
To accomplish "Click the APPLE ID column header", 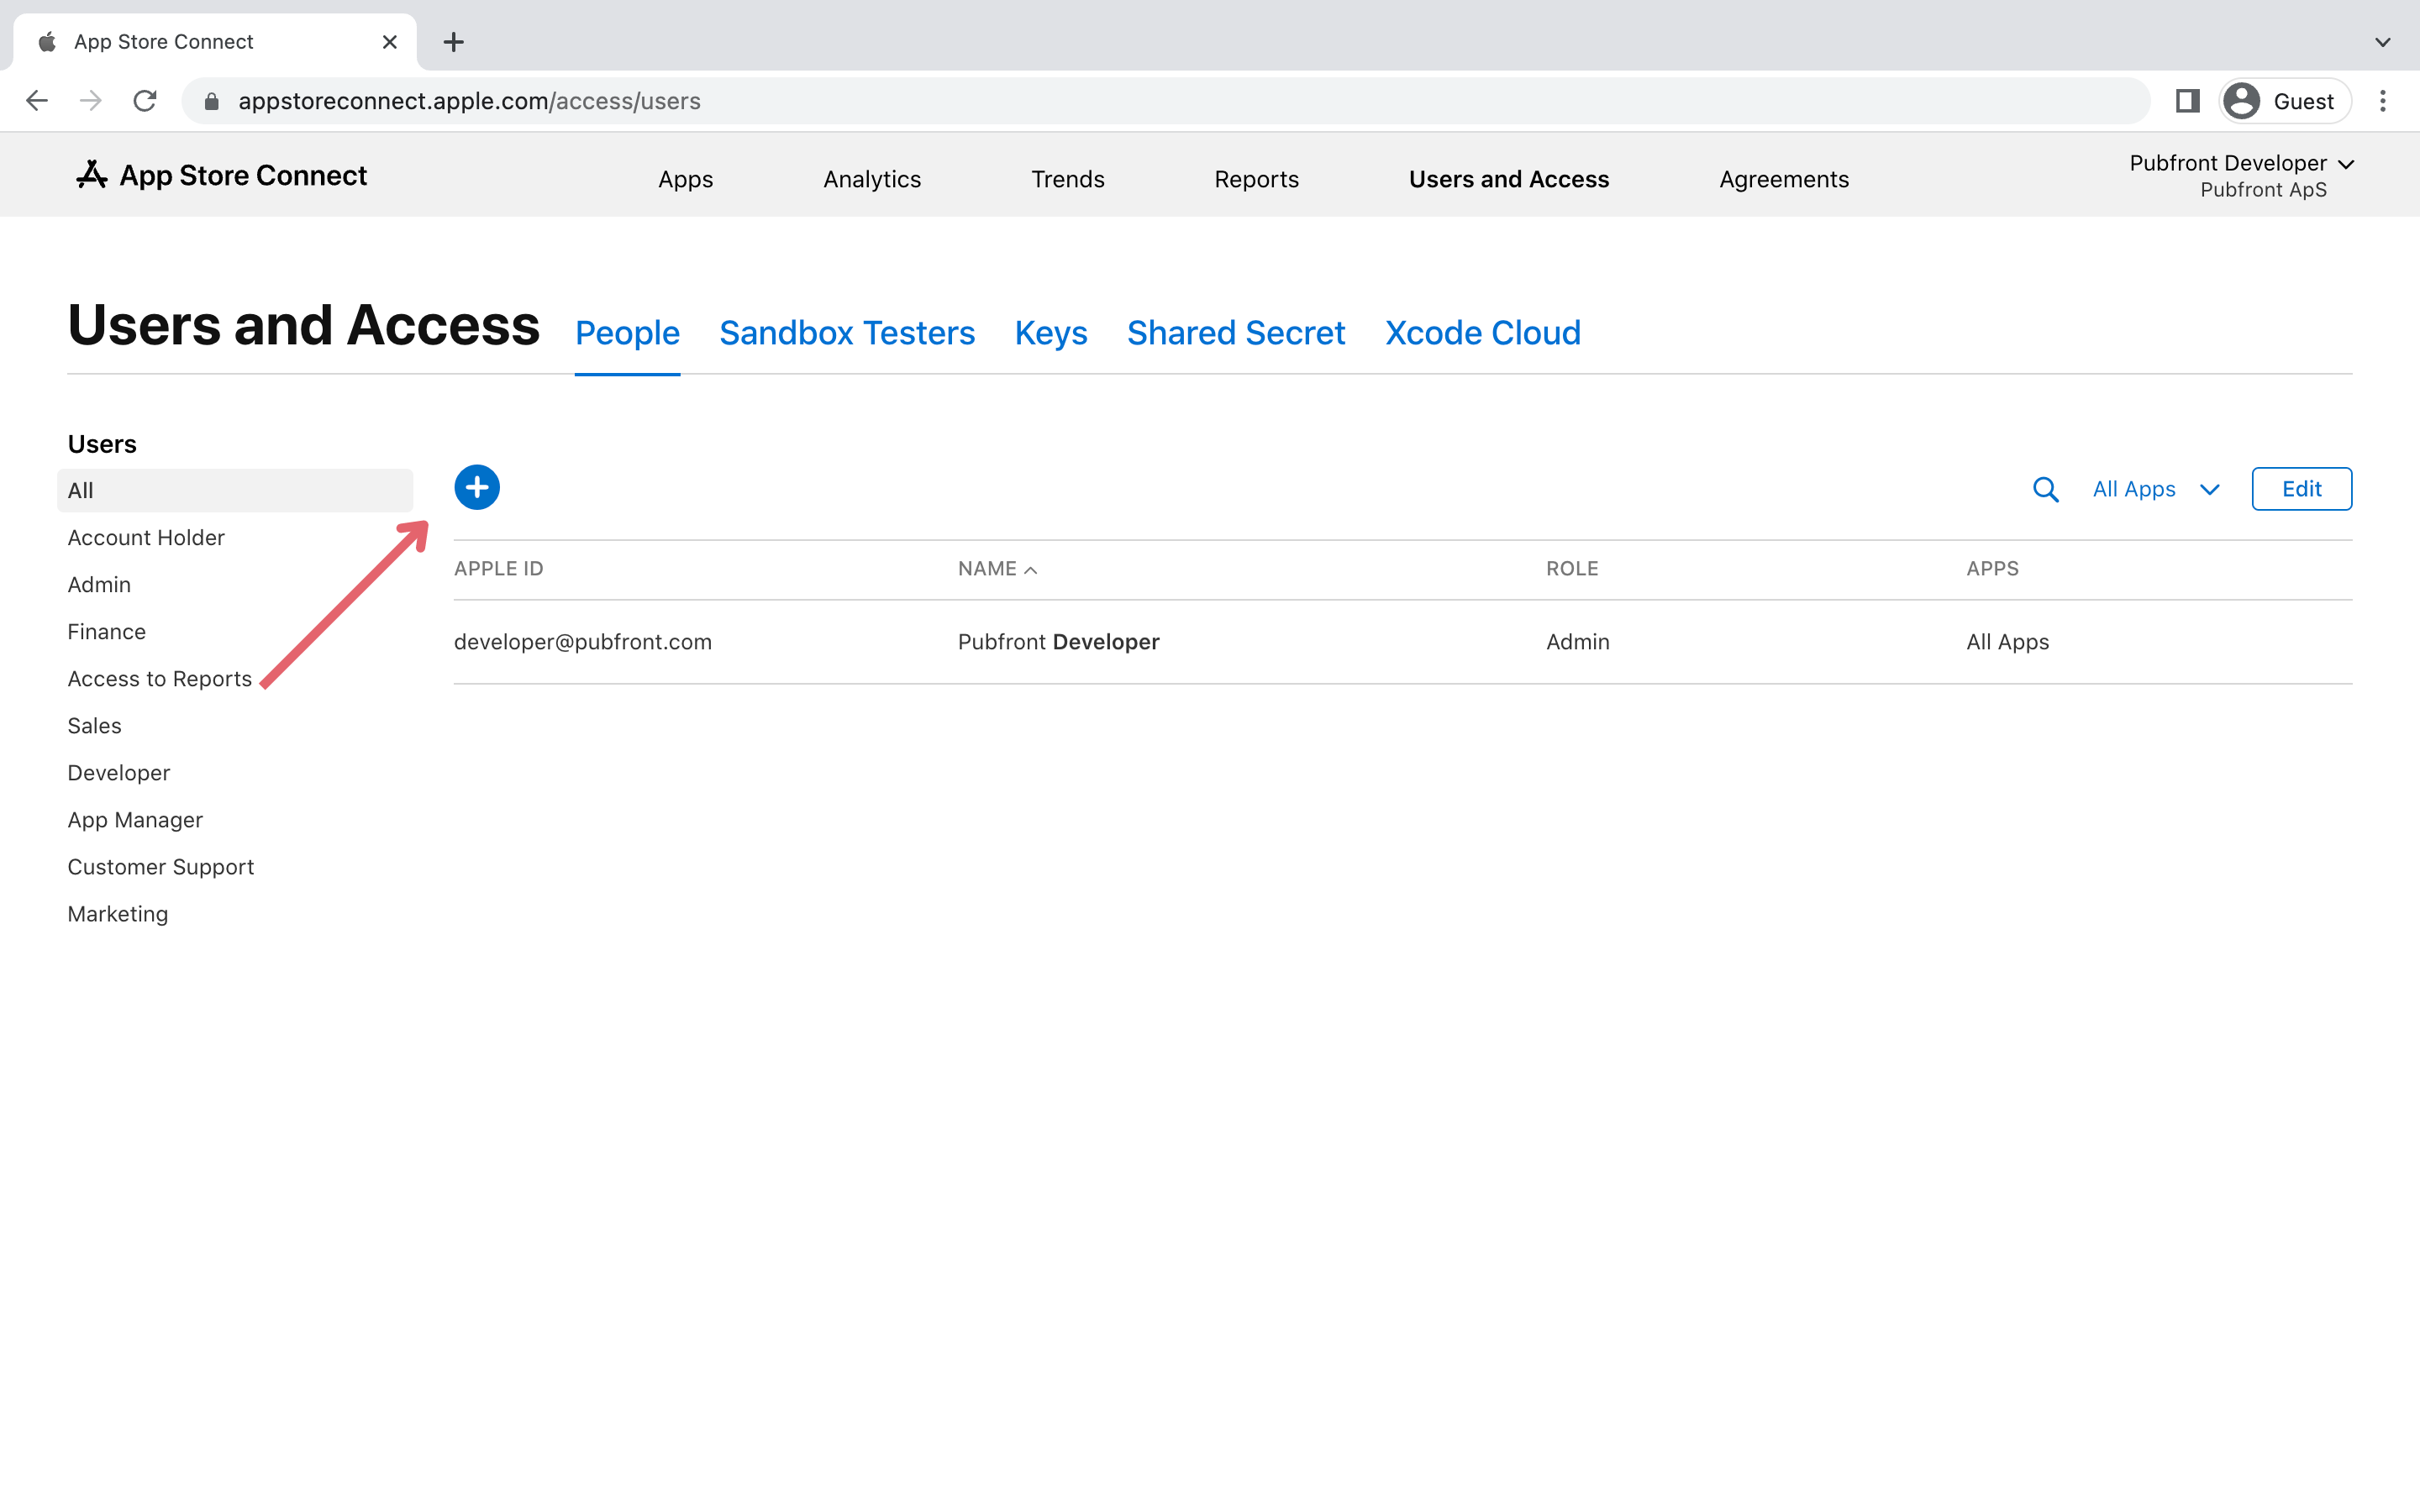I will click(x=498, y=569).
